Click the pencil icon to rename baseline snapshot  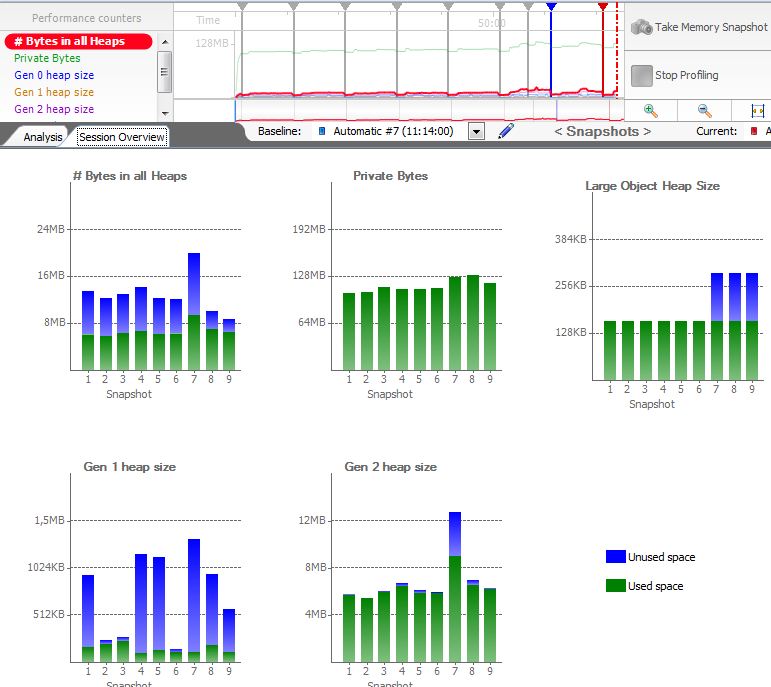tap(506, 131)
